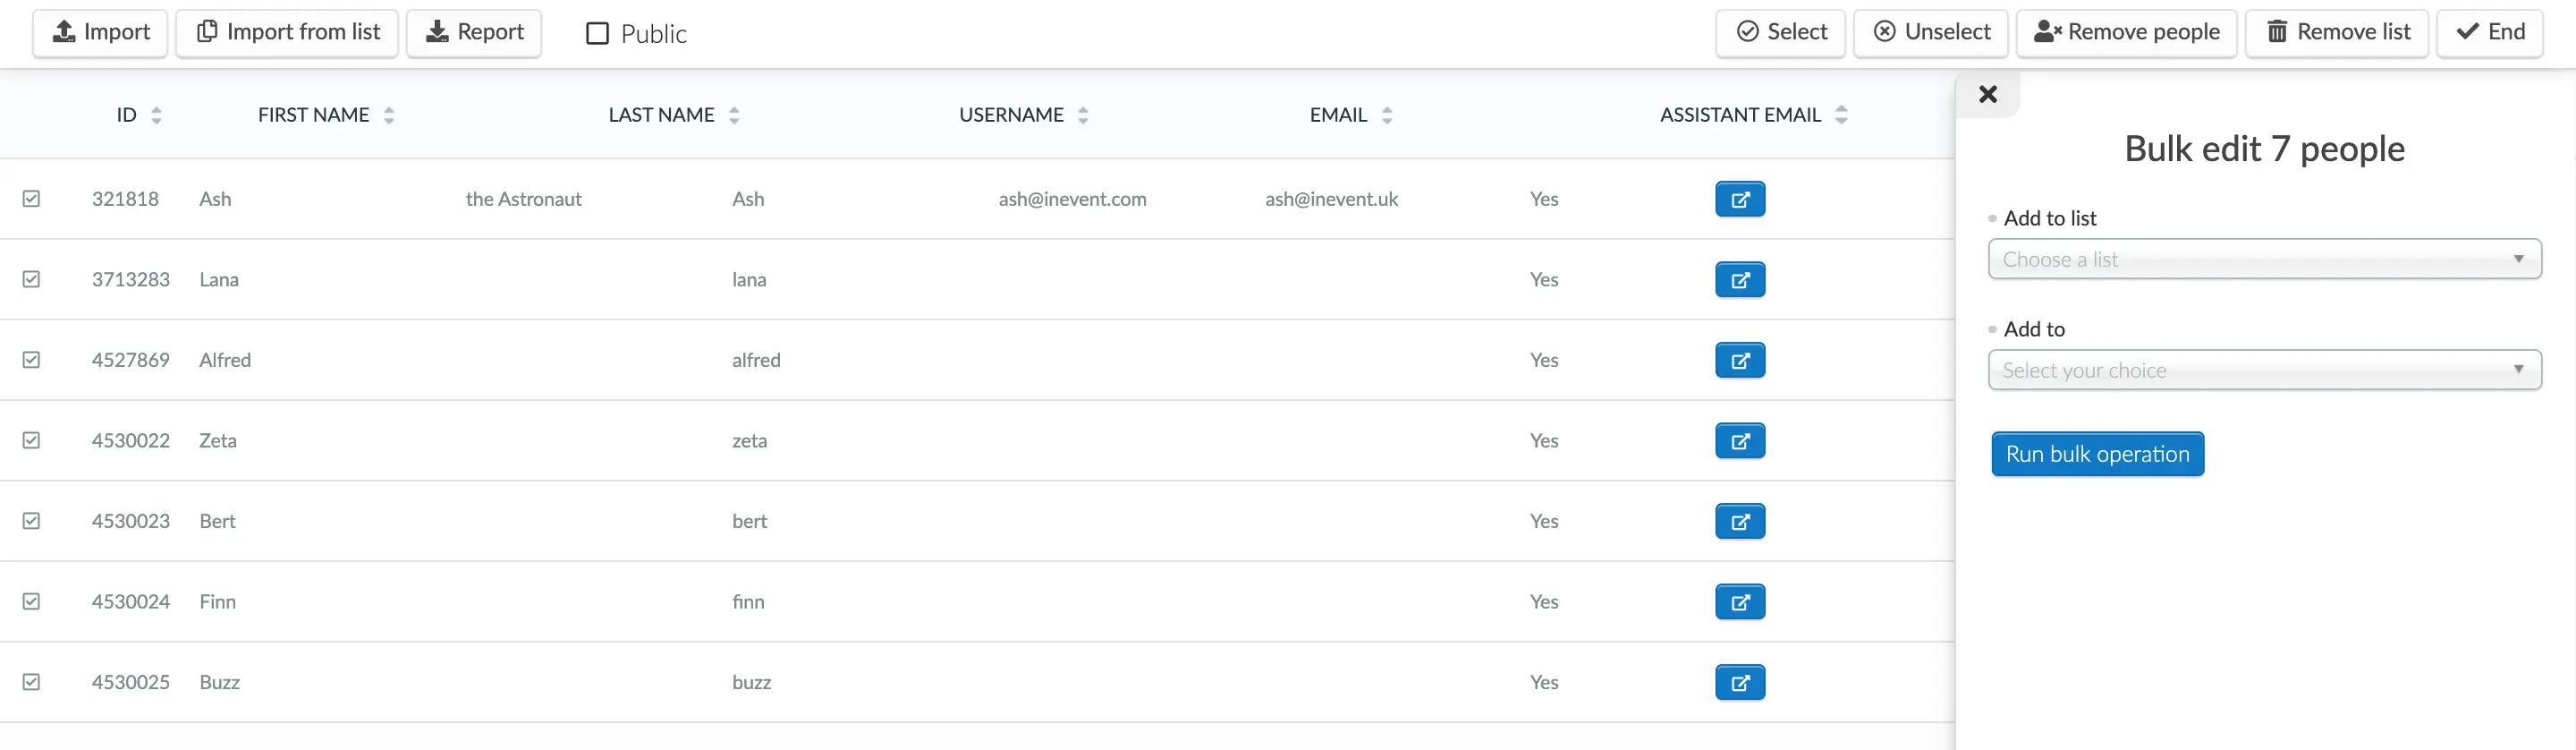Sort by ID column arrows

[156, 115]
